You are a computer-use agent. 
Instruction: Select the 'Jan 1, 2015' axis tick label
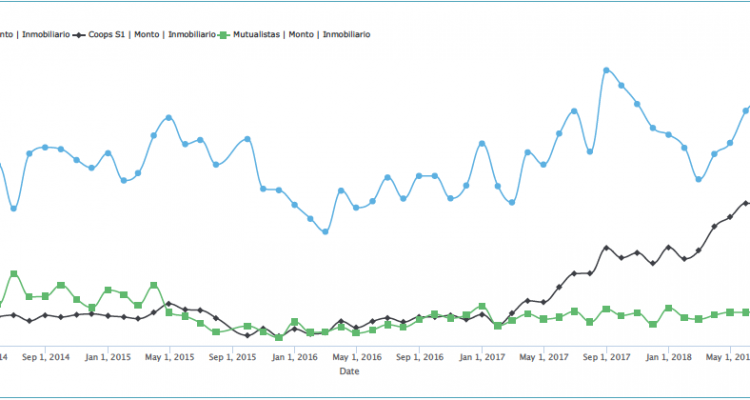(x=108, y=356)
